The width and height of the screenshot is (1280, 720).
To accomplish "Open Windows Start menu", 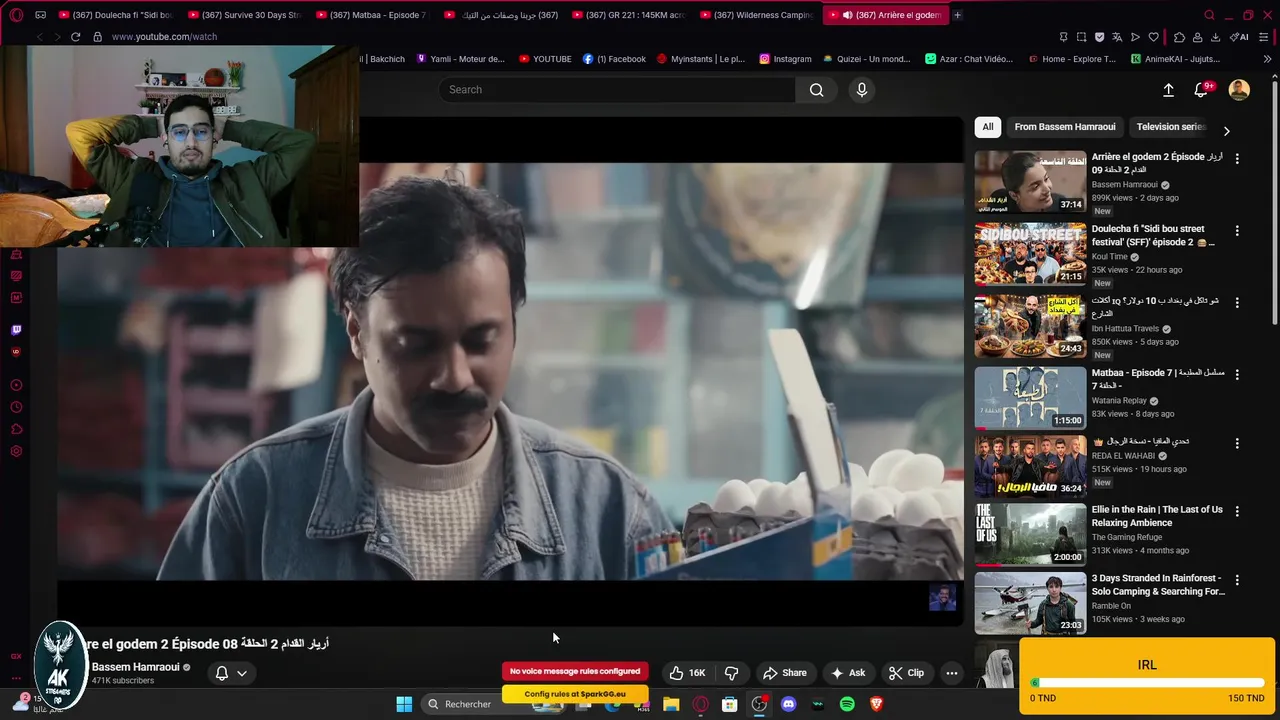I will 404,704.
